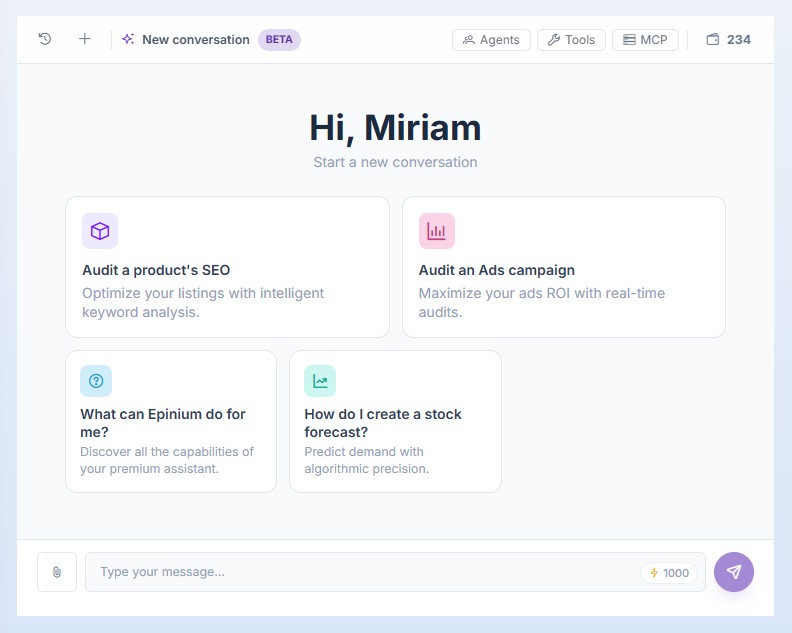
Task: Click Start a new conversation subtitle
Action: click(395, 162)
